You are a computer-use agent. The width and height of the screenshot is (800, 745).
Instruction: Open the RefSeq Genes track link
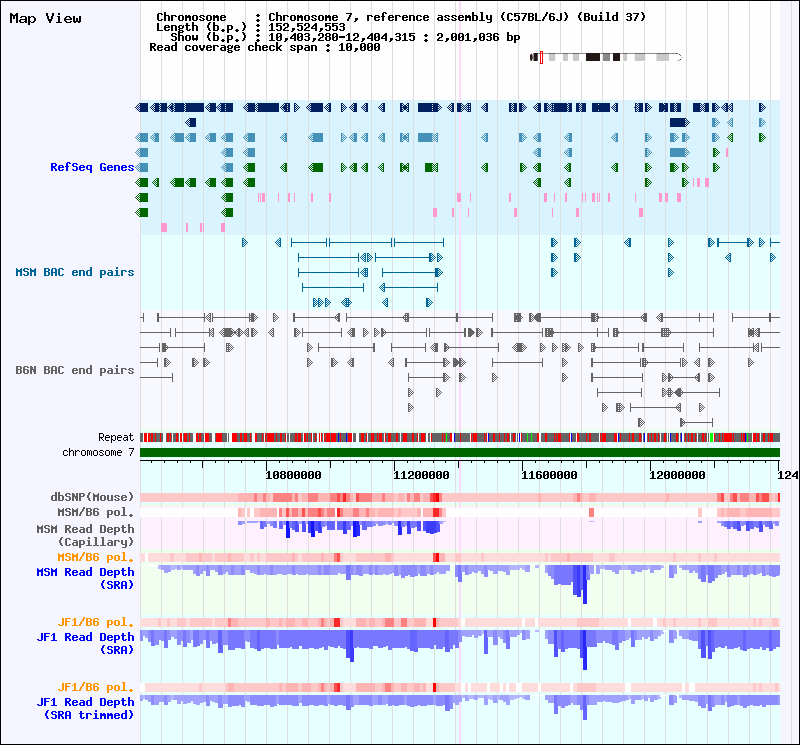click(92, 167)
